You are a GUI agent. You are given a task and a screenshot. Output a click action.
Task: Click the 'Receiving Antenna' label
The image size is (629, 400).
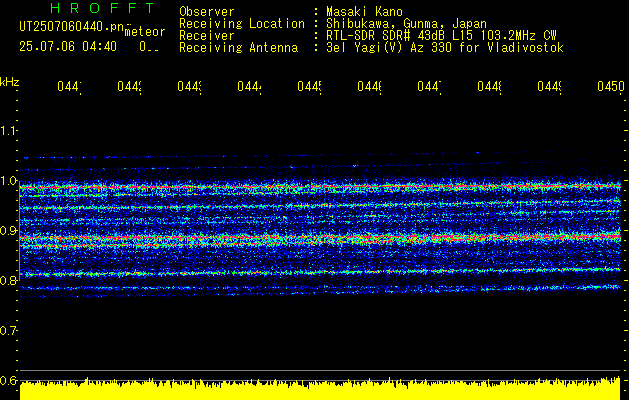(238, 48)
